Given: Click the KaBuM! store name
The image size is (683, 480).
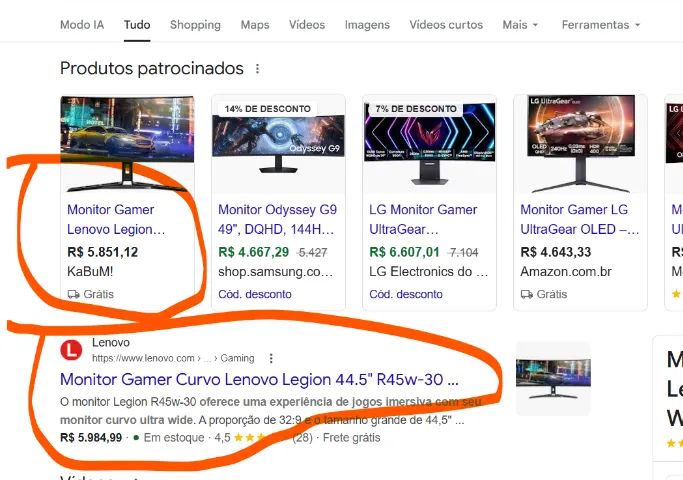Looking at the screenshot, I should pos(90,272).
